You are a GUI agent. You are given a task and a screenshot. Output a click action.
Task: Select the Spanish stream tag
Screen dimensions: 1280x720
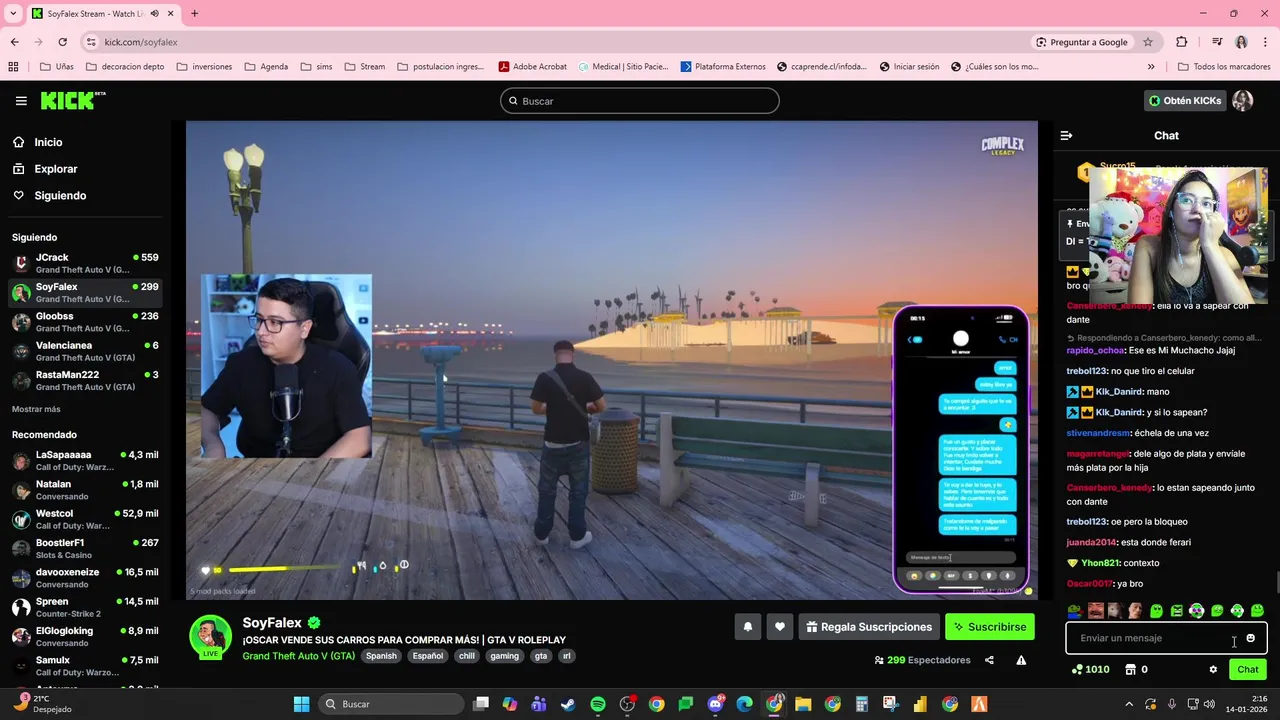coord(381,656)
